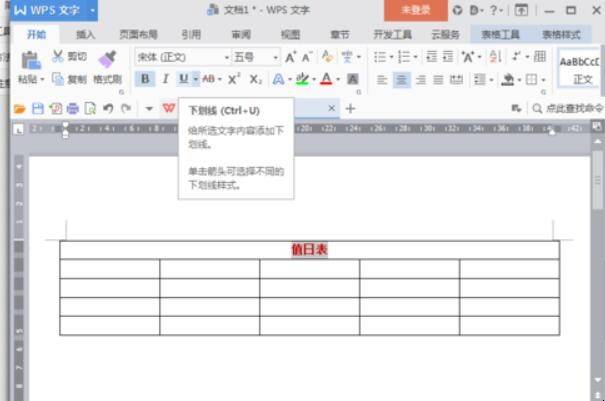Export to PDF icon in quick toolbar
This screenshot has height=401, width=605.
pos(56,109)
